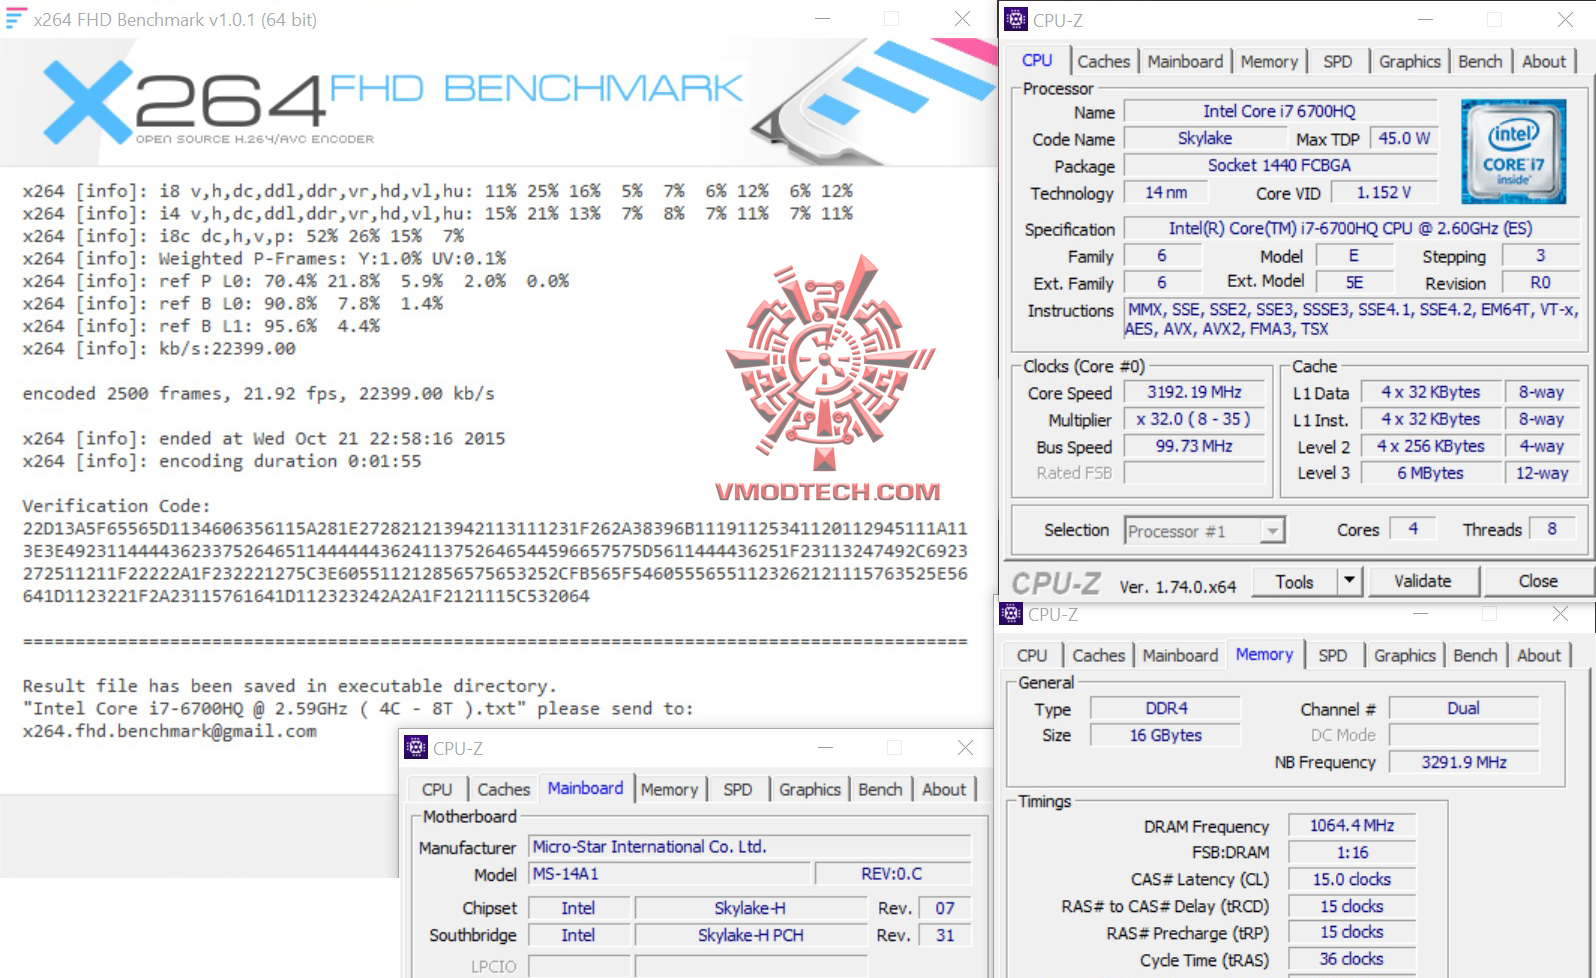1596x978 pixels.
Task: Open About tab in Mainboard CPU-Z window
Action: [944, 790]
